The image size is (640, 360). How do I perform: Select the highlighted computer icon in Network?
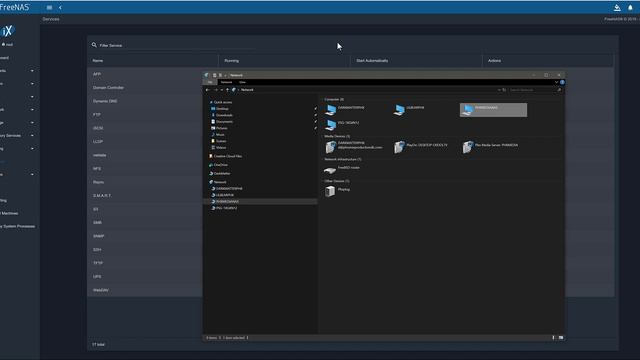click(x=468, y=110)
